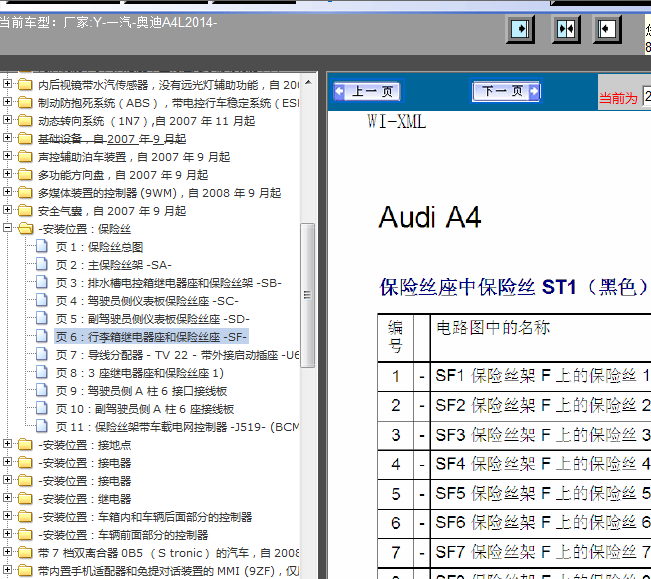
Task: Expand the 多功能方向盘 folder
Action: (x=7, y=173)
